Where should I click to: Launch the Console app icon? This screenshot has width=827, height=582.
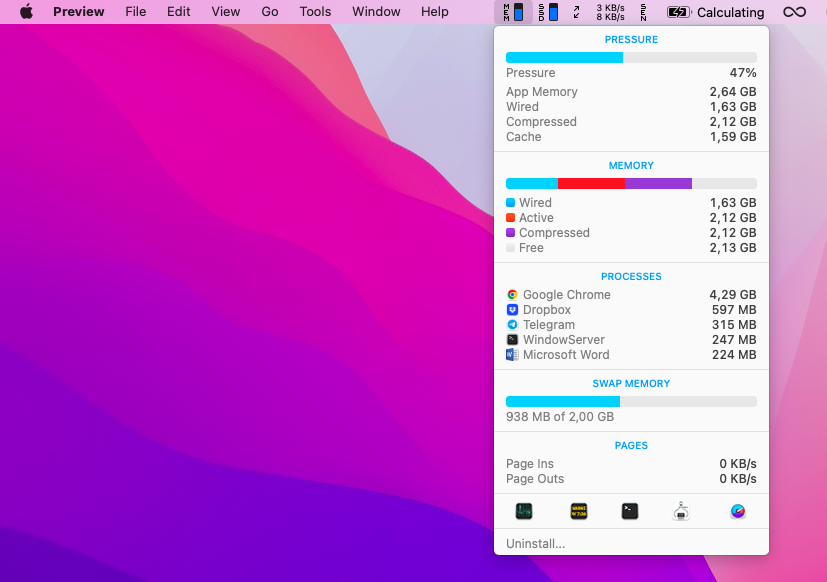pyautogui.click(x=578, y=511)
